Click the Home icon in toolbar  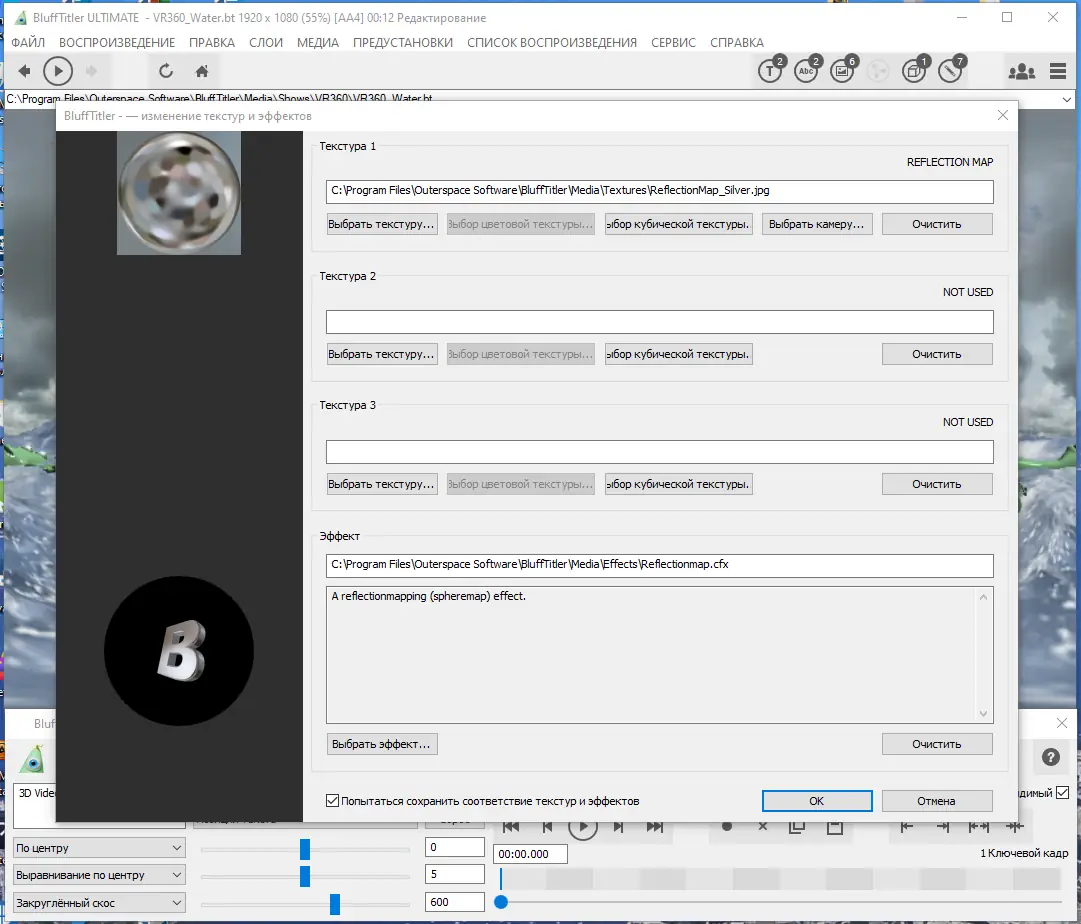coord(202,71)
